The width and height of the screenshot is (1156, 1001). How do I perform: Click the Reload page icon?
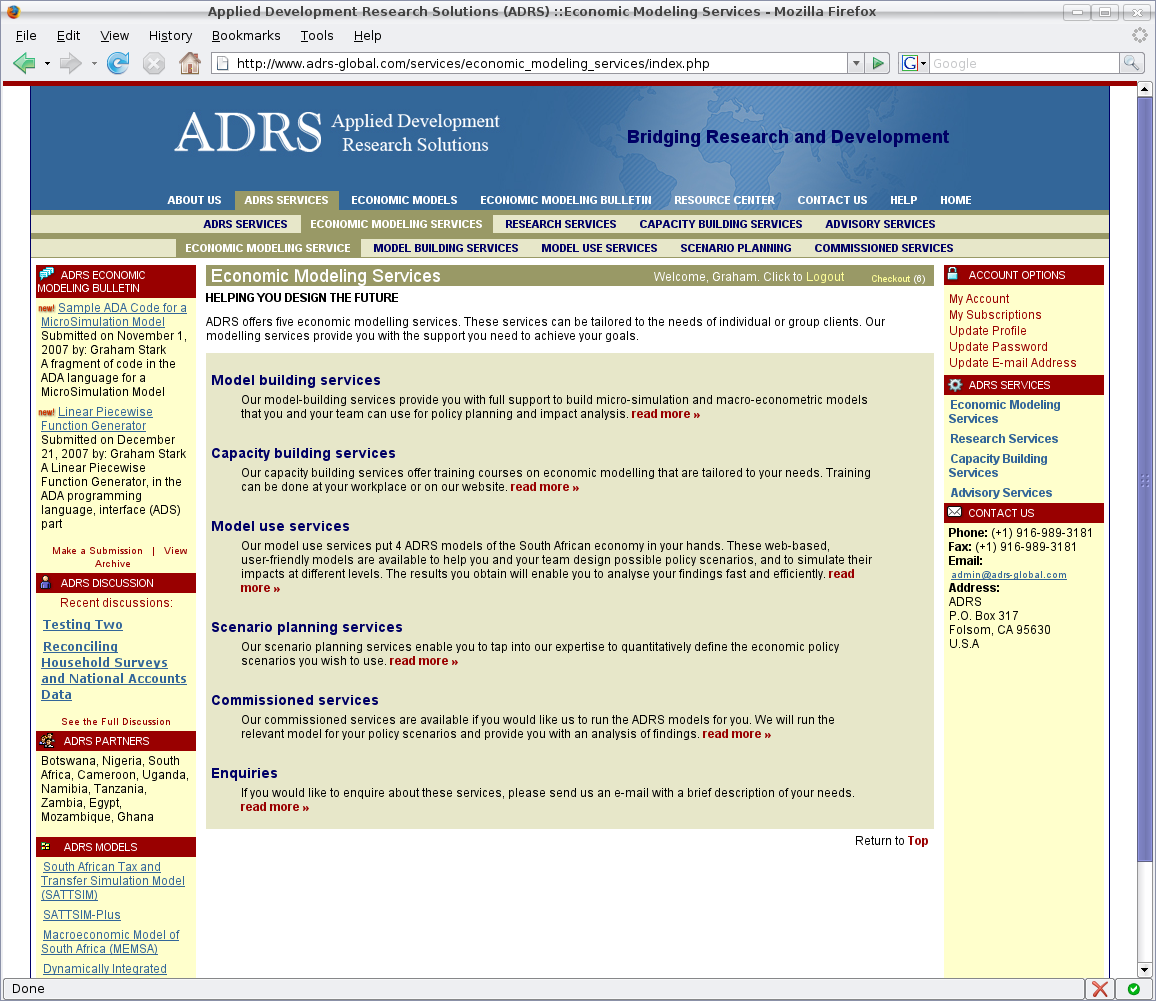click(x=118, y=63)
